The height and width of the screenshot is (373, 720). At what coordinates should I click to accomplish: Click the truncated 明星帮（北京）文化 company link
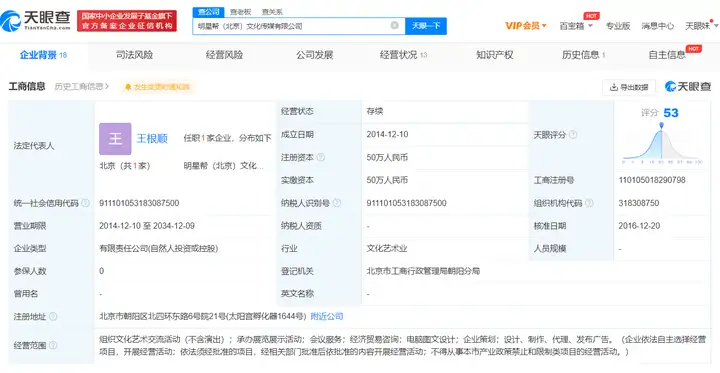[x=224, y=166]
